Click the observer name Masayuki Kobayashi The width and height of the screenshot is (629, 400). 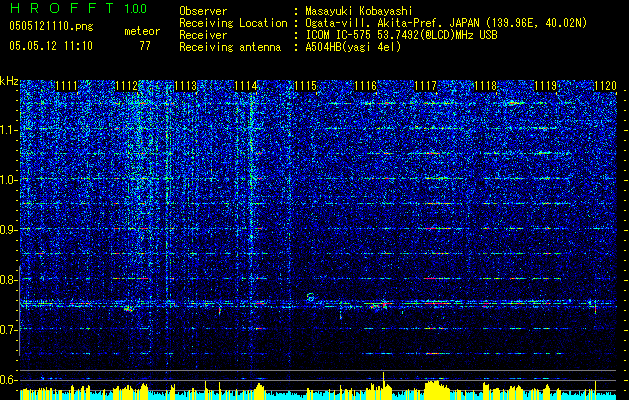pyautogui.click(x=359, y=11)
